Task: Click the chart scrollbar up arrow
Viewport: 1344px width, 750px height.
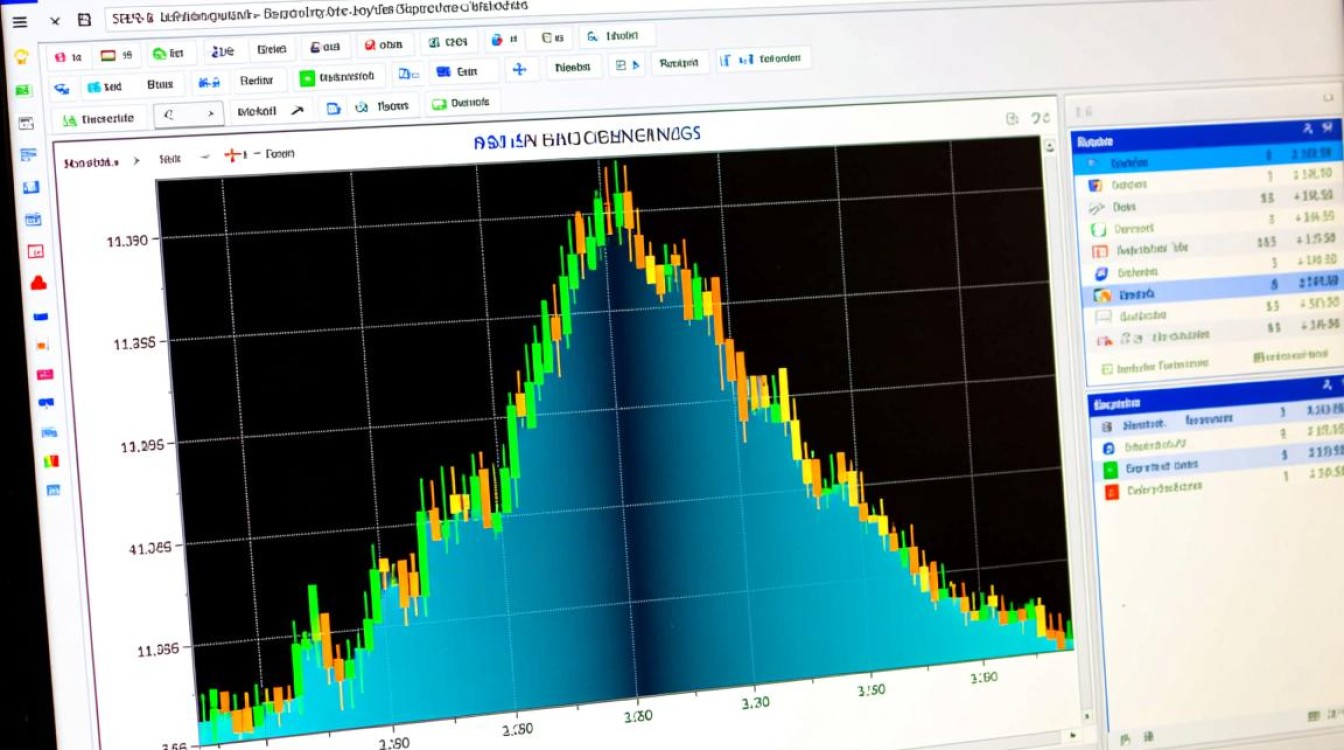Action: point(1050,146)
